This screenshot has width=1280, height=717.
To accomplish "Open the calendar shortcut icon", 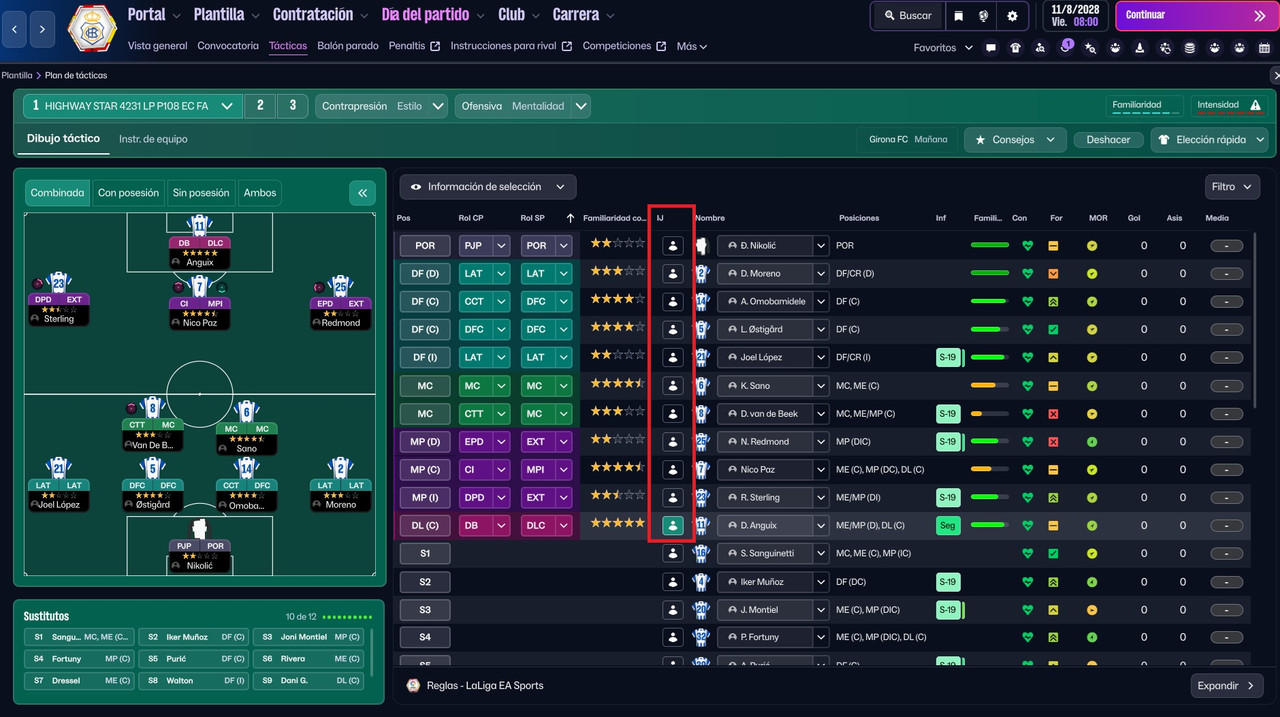I will [x=1264, y=47].
